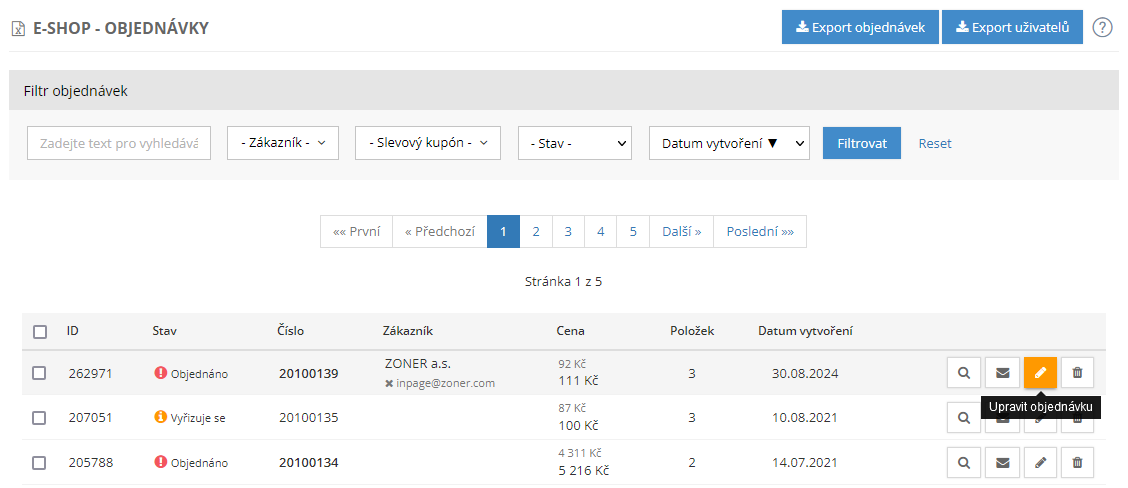
Task: Edit order 262971 with orange pencil icon
Action: tap(1040, 373)
